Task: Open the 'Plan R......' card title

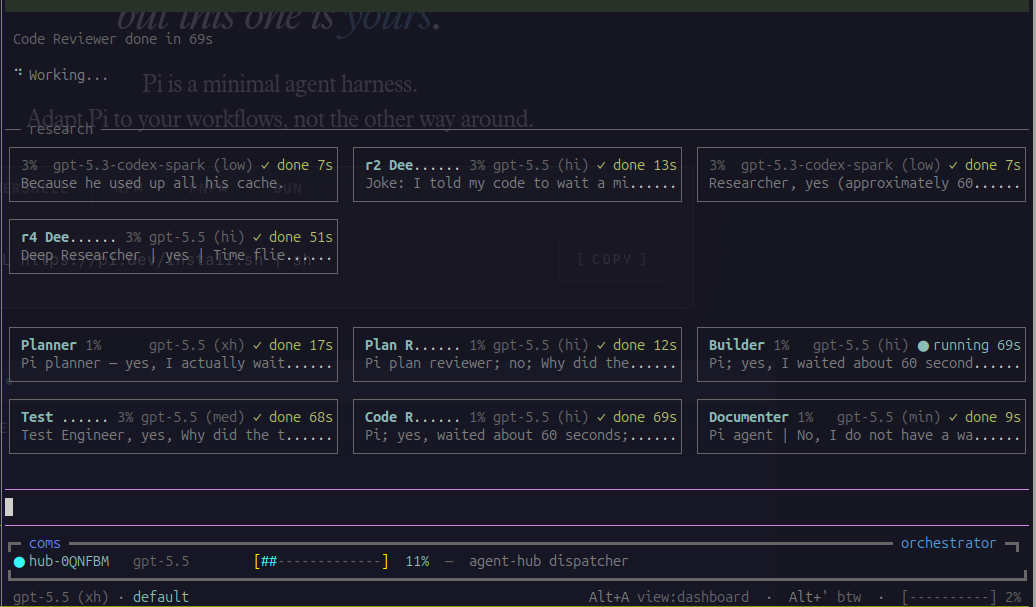Action: point(412,345)
